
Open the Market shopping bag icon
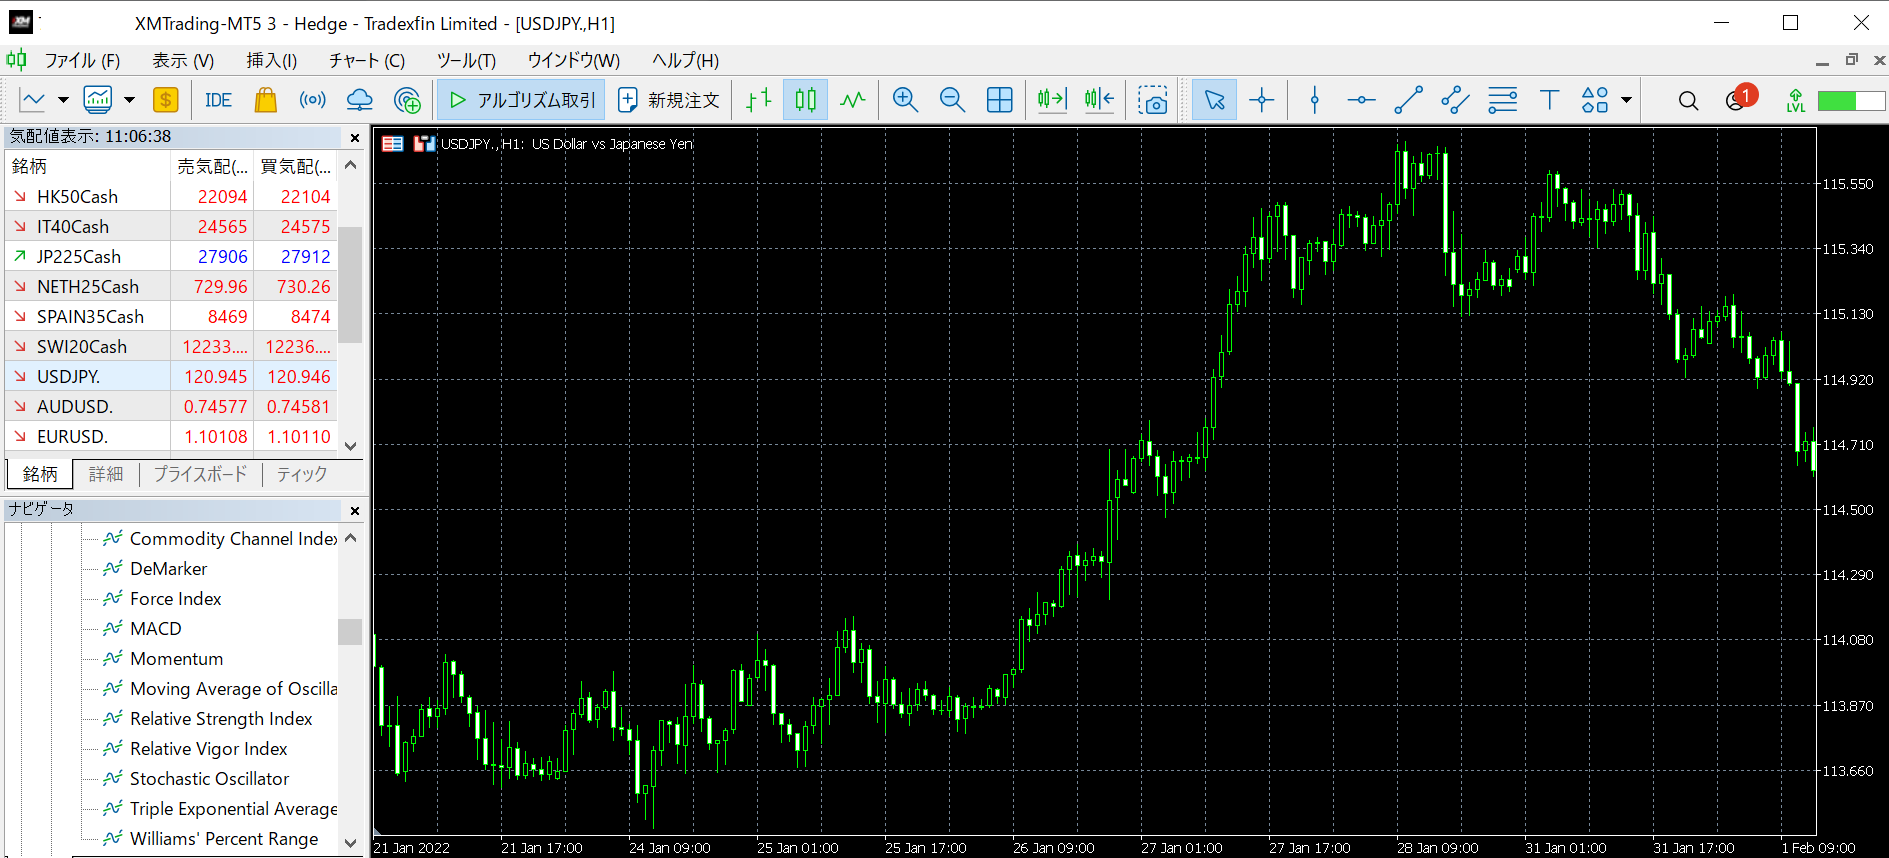tap(266, 100)
